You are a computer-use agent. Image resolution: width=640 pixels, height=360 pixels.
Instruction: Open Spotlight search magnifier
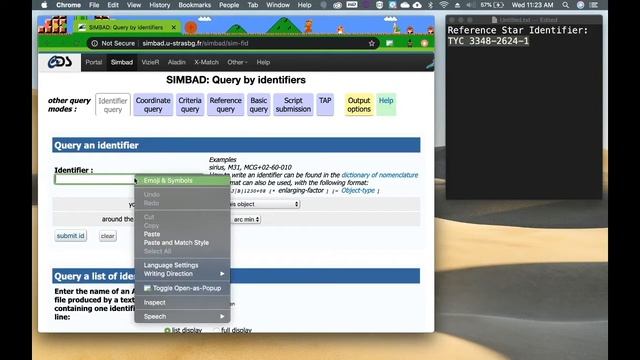pos(565,5)
